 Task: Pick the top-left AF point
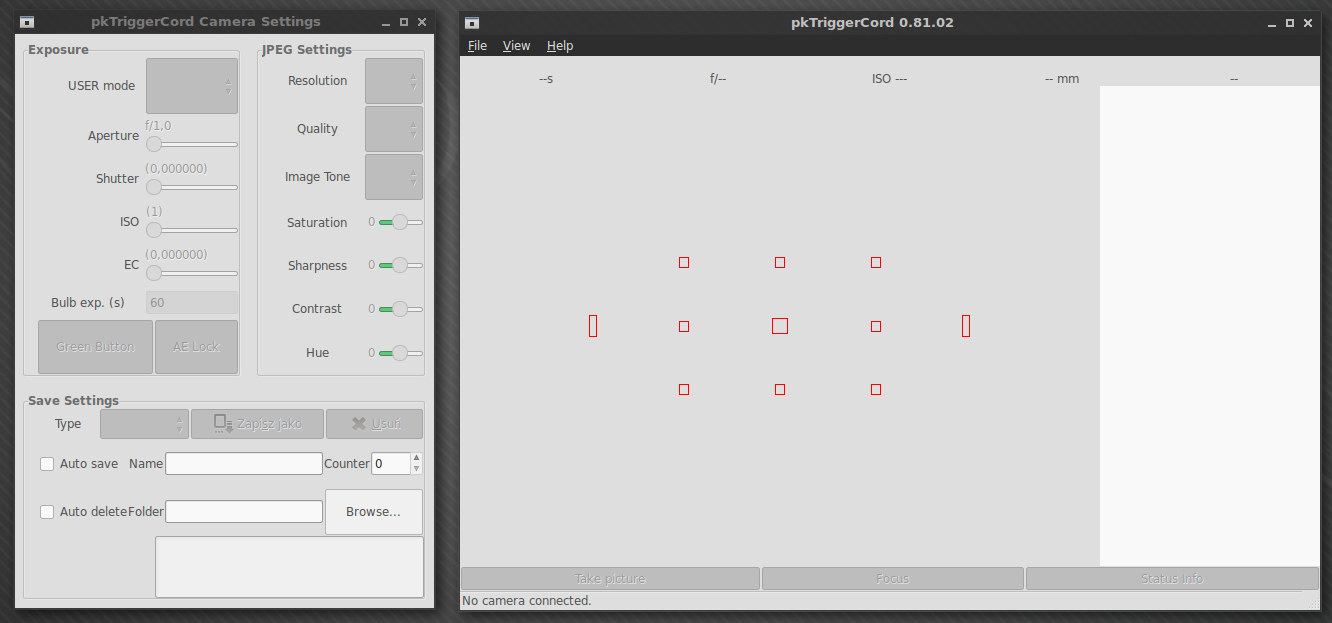click(x=684, y=262)
